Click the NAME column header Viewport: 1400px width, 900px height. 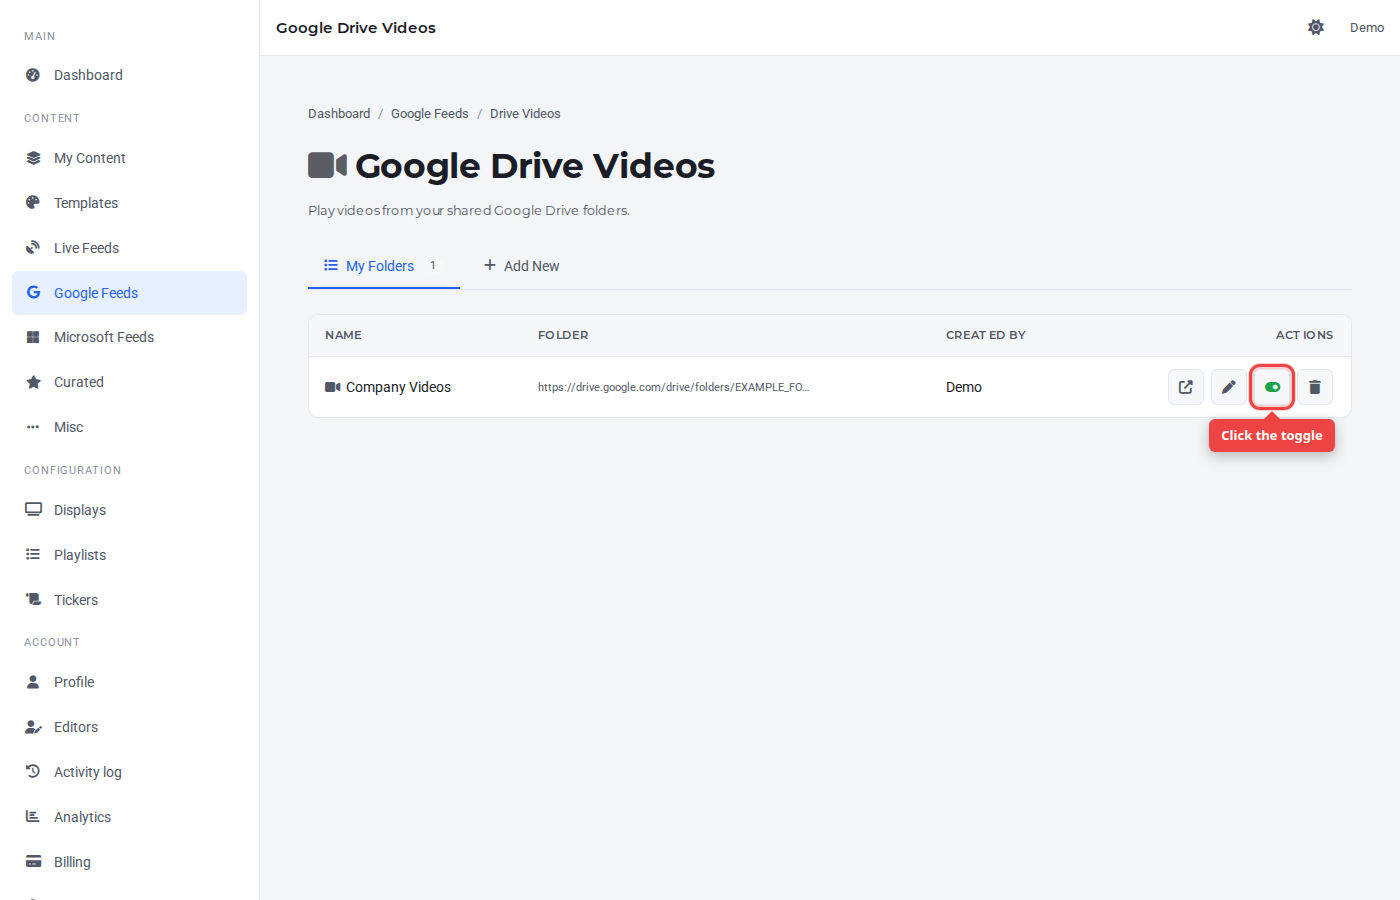coord(343,335)
